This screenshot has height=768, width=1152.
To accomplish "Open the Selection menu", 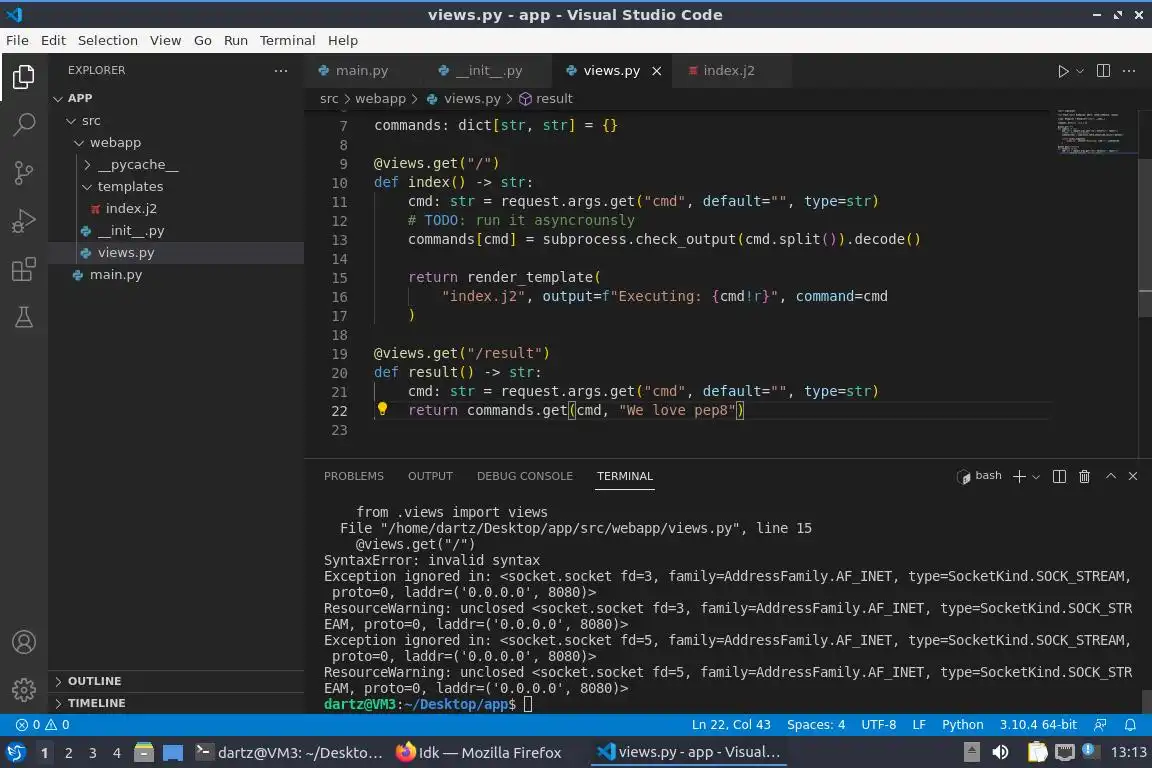I will coord(107,40).
